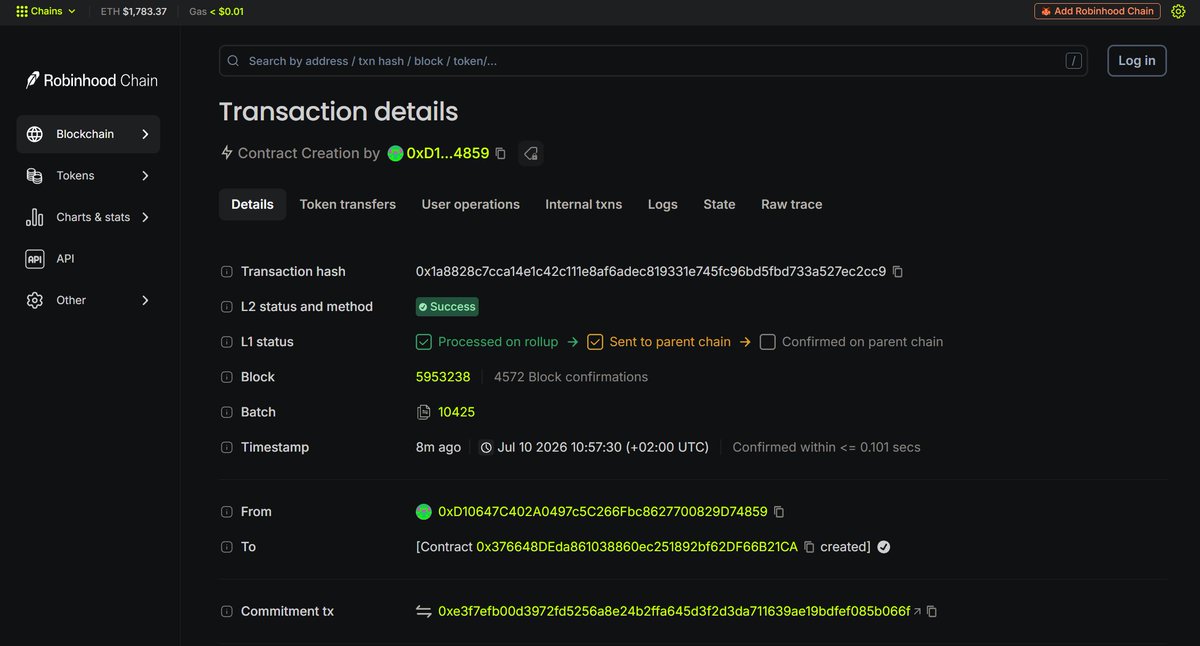Viewport: 1200px width, 646px height.
Task: Click the Charts & stats bar chart icon
Action: click(x=35, y=217)
